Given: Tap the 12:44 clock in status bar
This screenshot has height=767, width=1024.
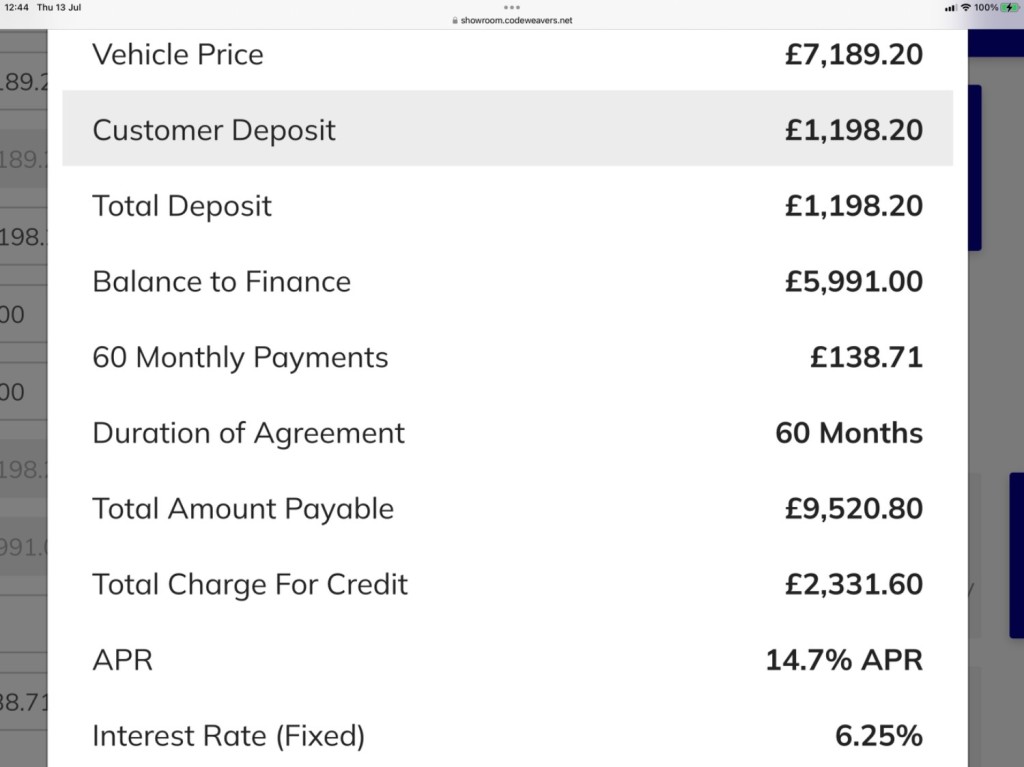Looking at the screenshot, I should pos(16,8).
